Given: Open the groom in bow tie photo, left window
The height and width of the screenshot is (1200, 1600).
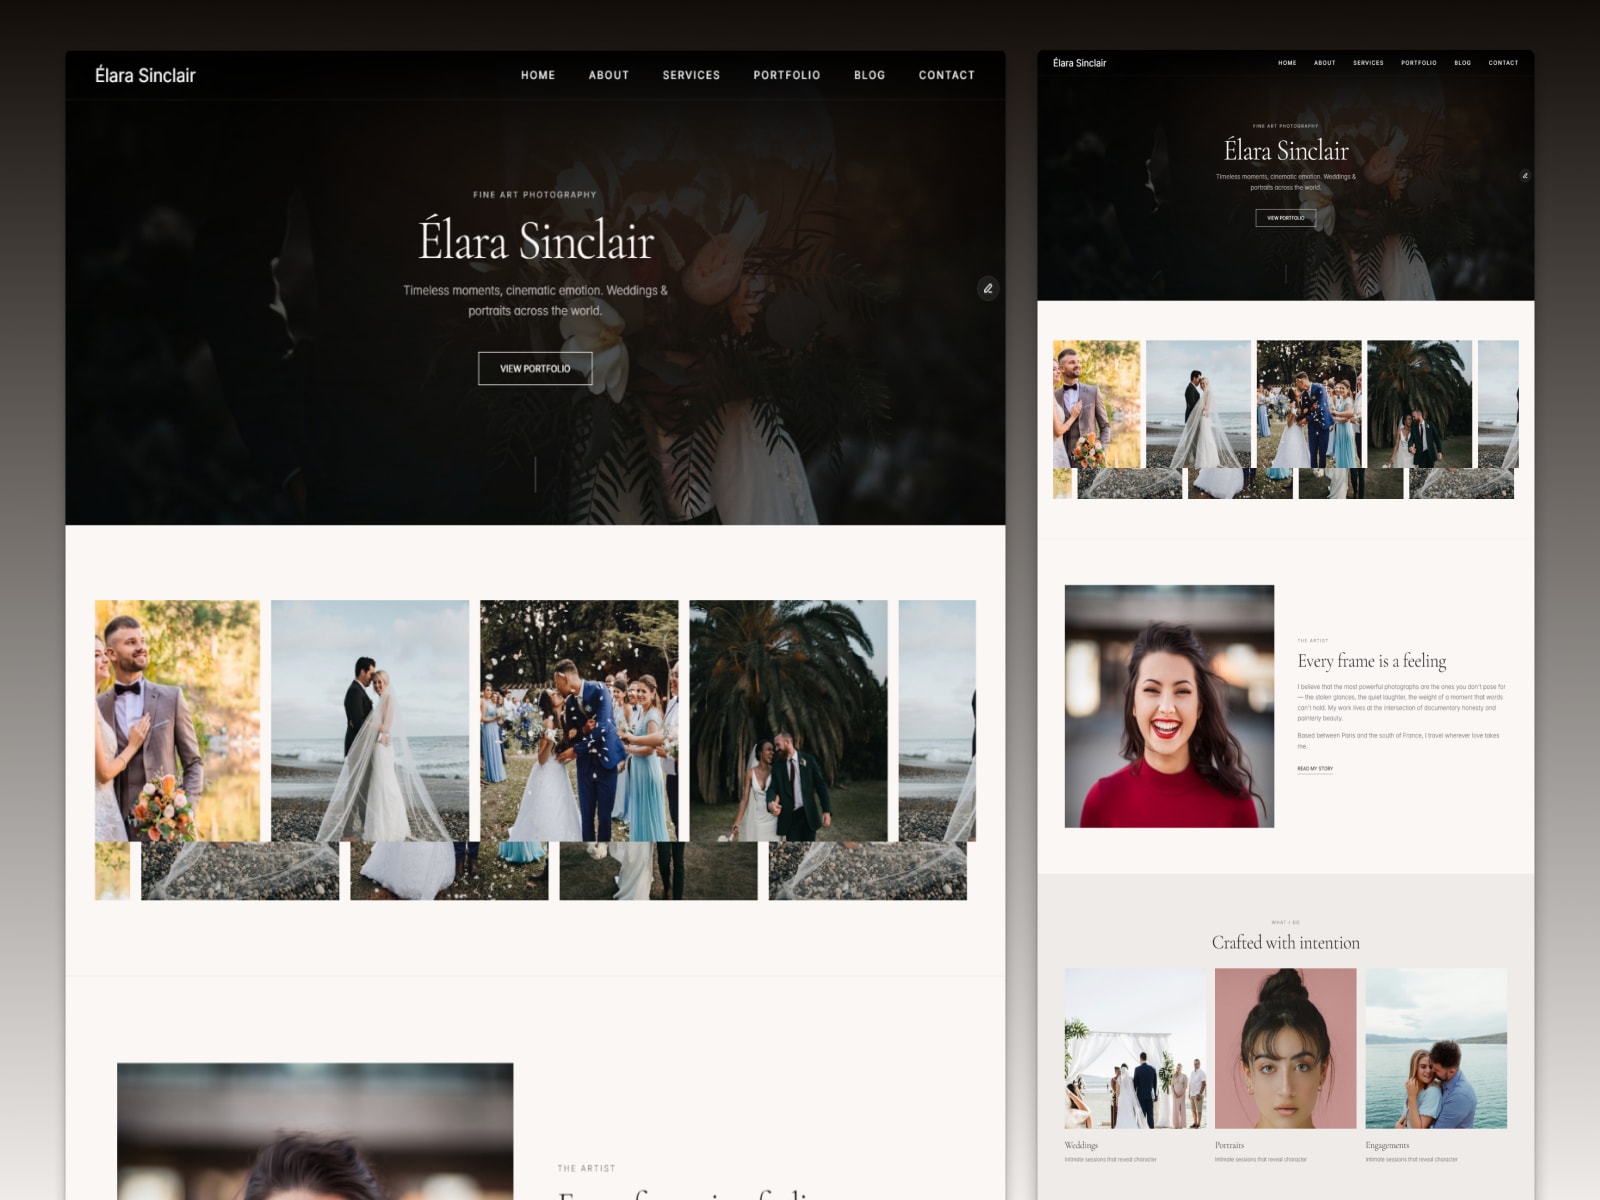Looking at the screenshot, I should (x=177, y=720).
